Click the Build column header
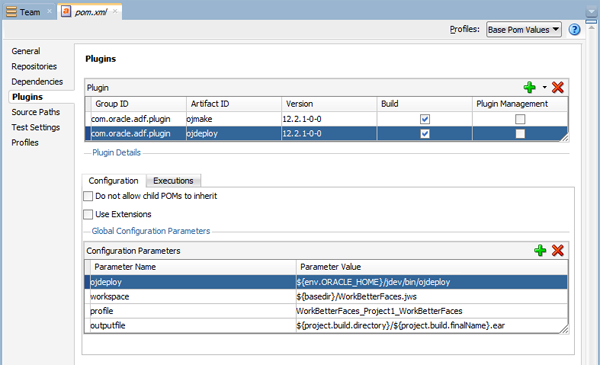The width and height of the screenshot is (600, 365). coord(424,104)
